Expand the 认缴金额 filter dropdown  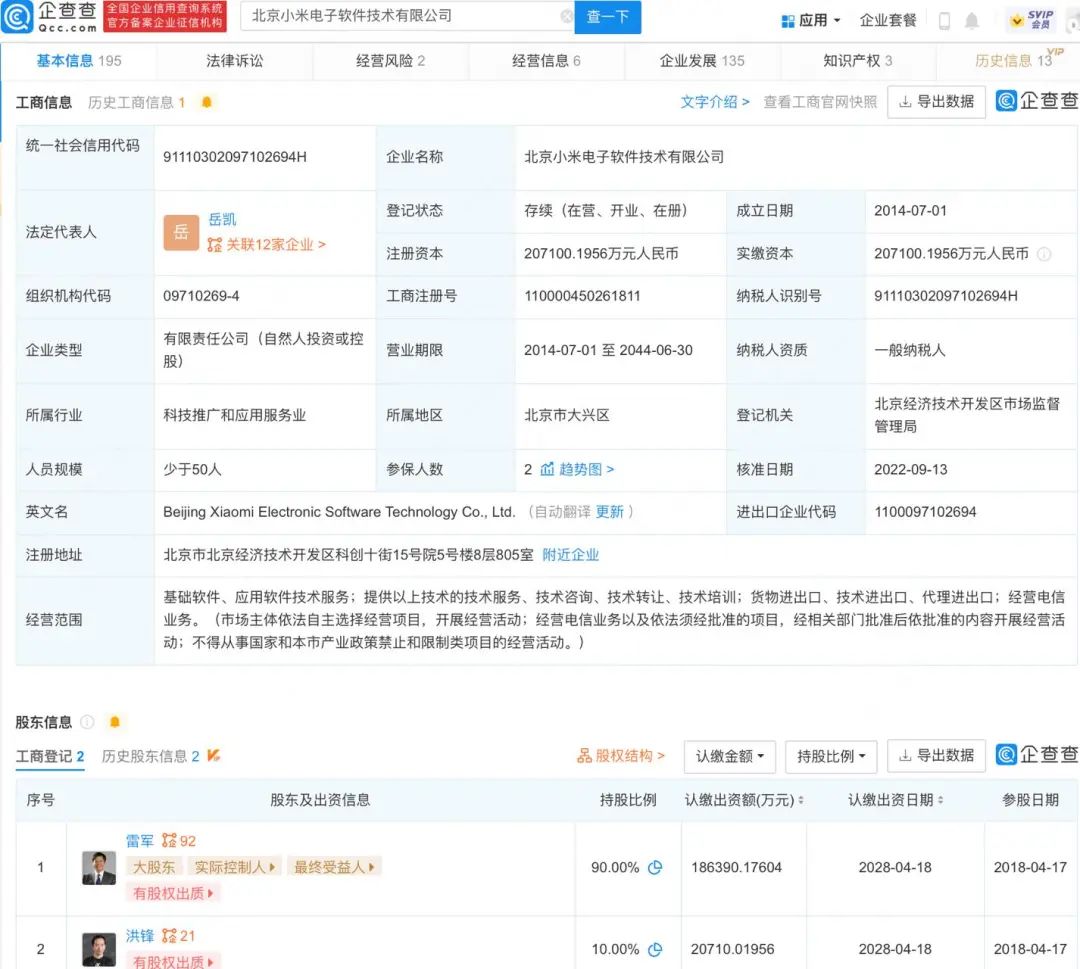(x=729, y=756)
